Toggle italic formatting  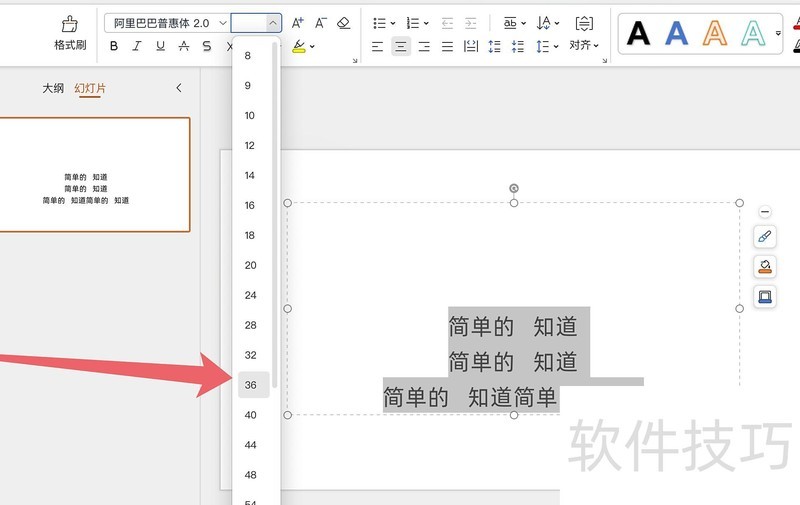point(137,46)
